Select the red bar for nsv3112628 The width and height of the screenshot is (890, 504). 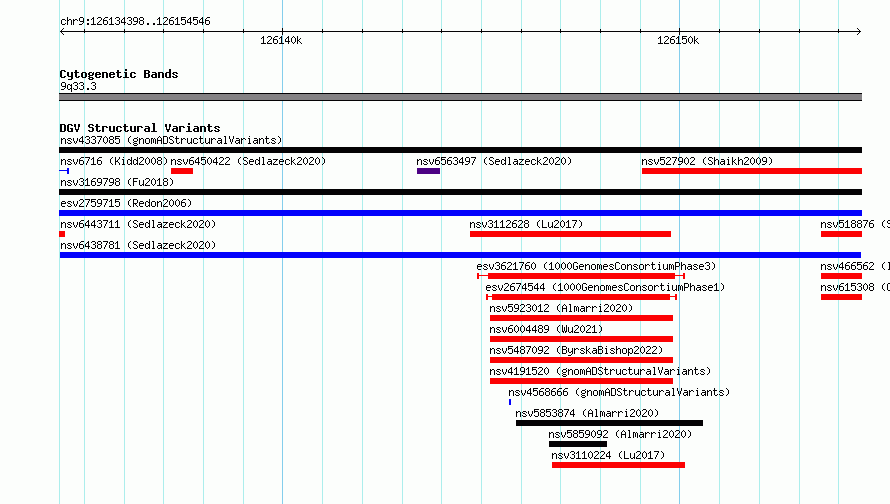point(570,234)
